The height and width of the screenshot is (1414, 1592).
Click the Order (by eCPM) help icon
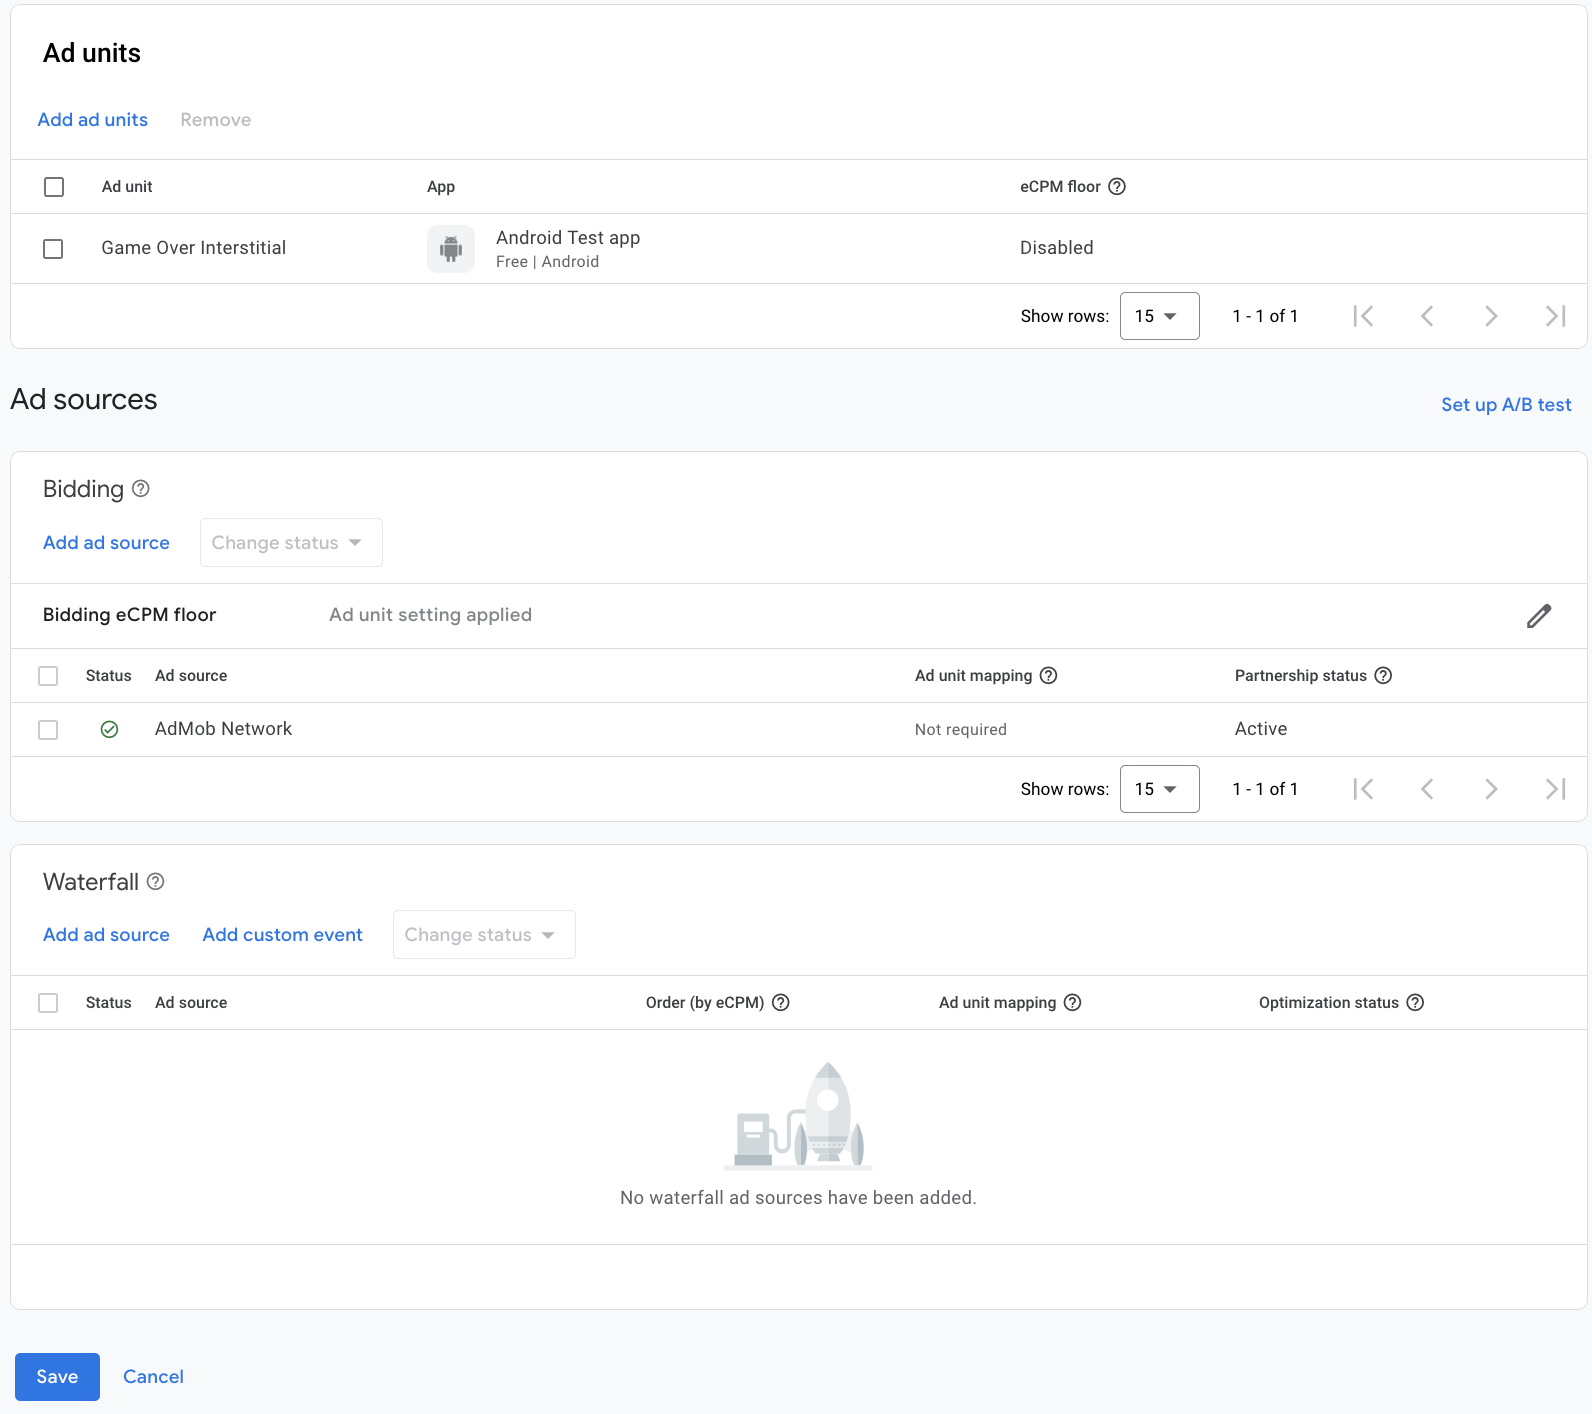pos(781,1003)
